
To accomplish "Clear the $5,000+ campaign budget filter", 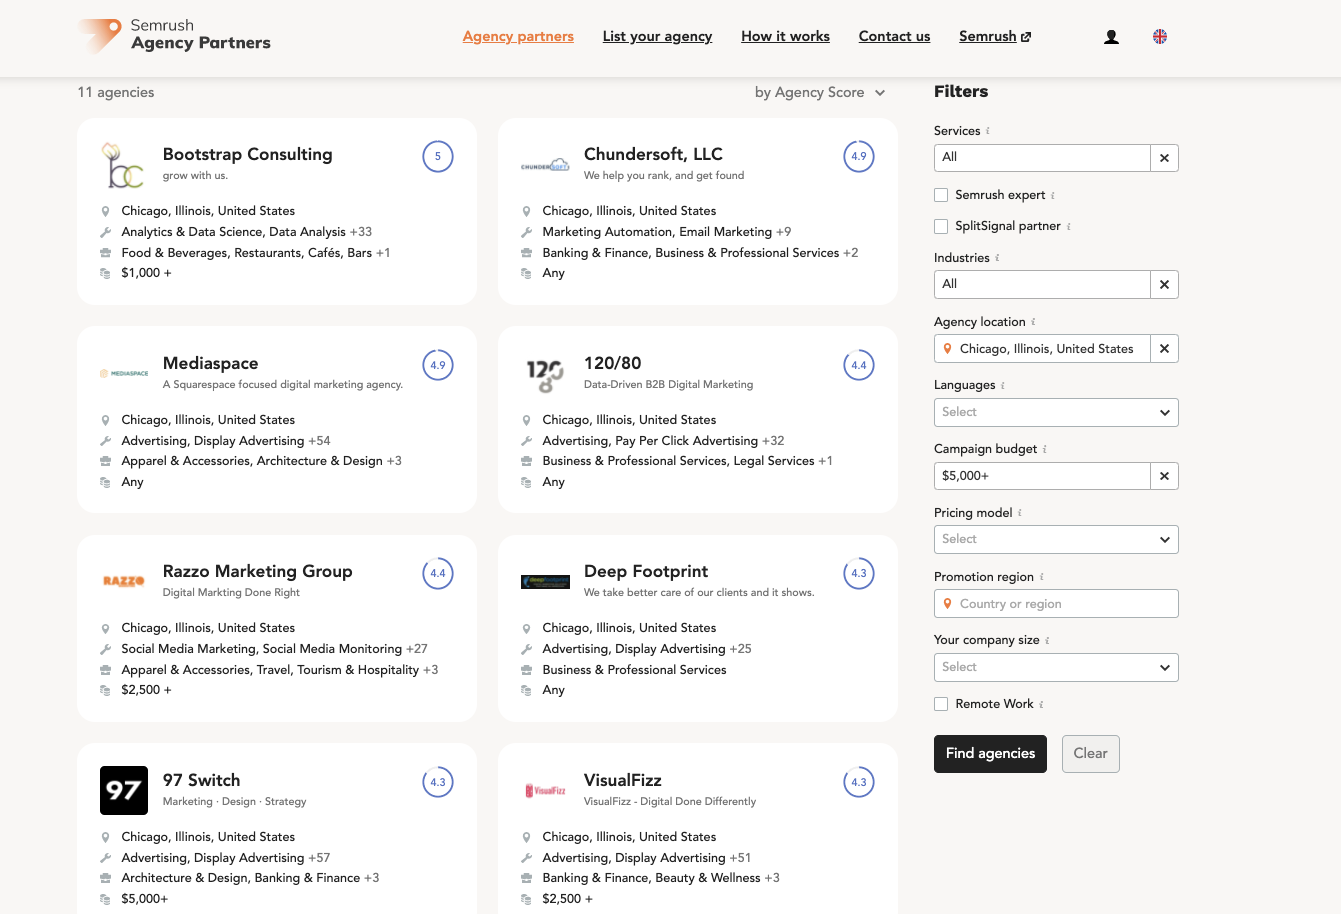I will [1164, 476].
